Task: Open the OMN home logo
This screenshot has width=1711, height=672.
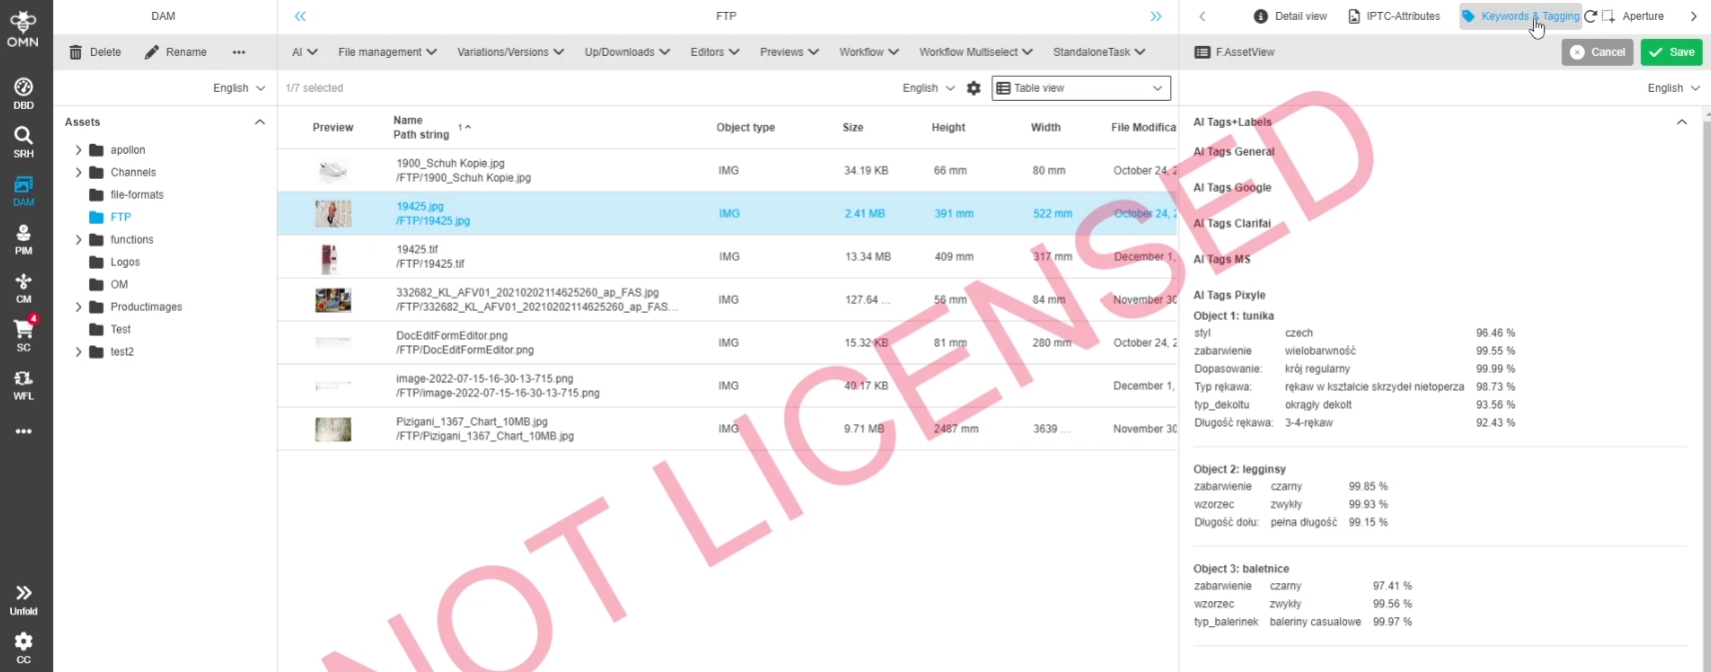Action: (x=23, y=28)
